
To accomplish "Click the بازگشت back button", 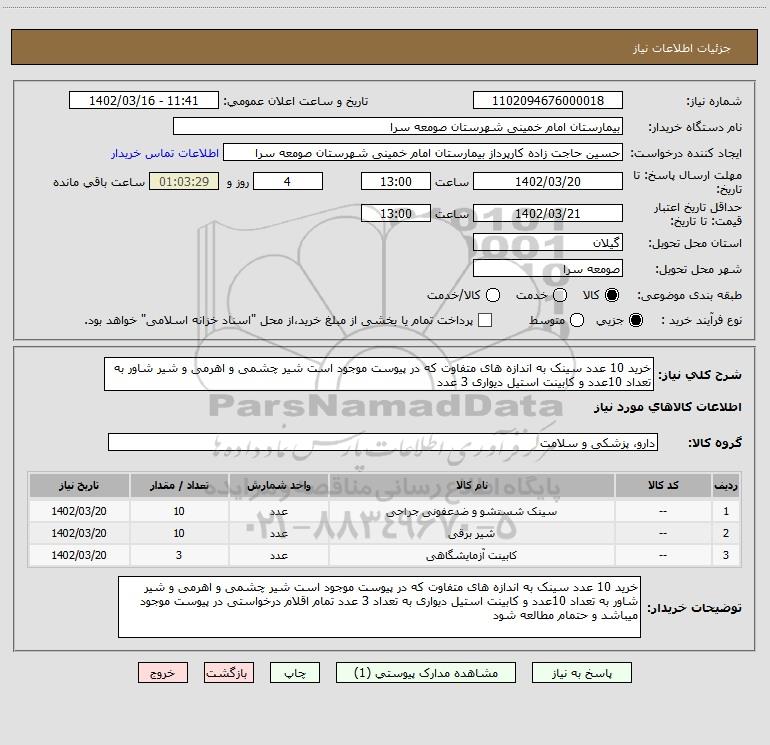I will 229,672.
